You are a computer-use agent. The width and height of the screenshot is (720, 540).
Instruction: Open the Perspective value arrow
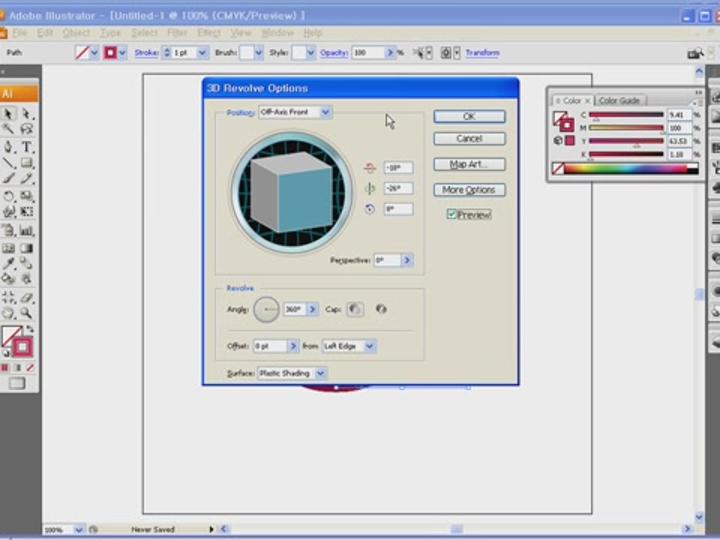click(x=407, y=260)
